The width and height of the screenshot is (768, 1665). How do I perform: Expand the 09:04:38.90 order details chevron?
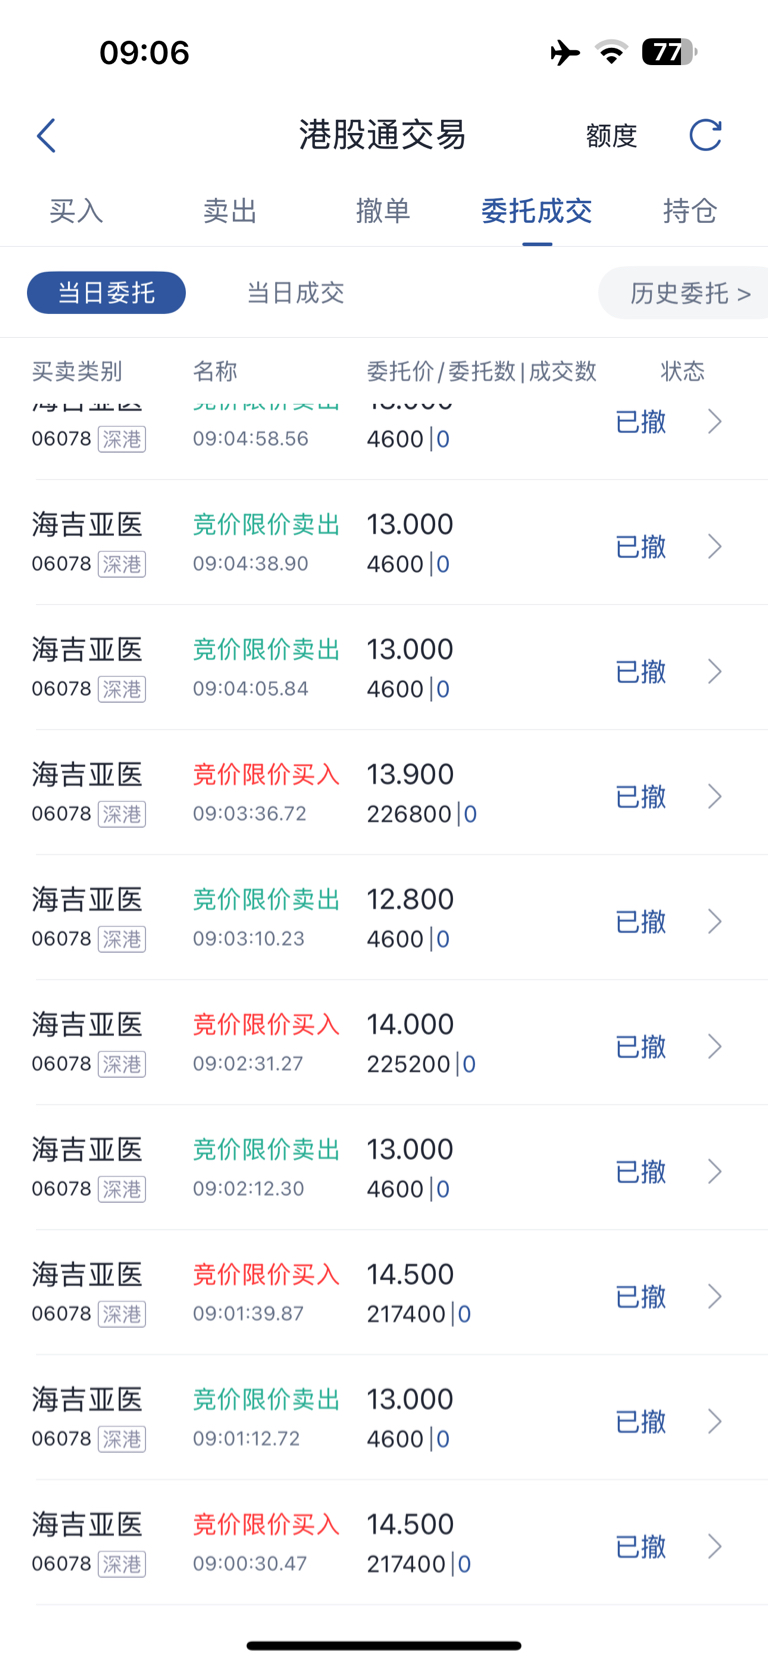point(714,547)
